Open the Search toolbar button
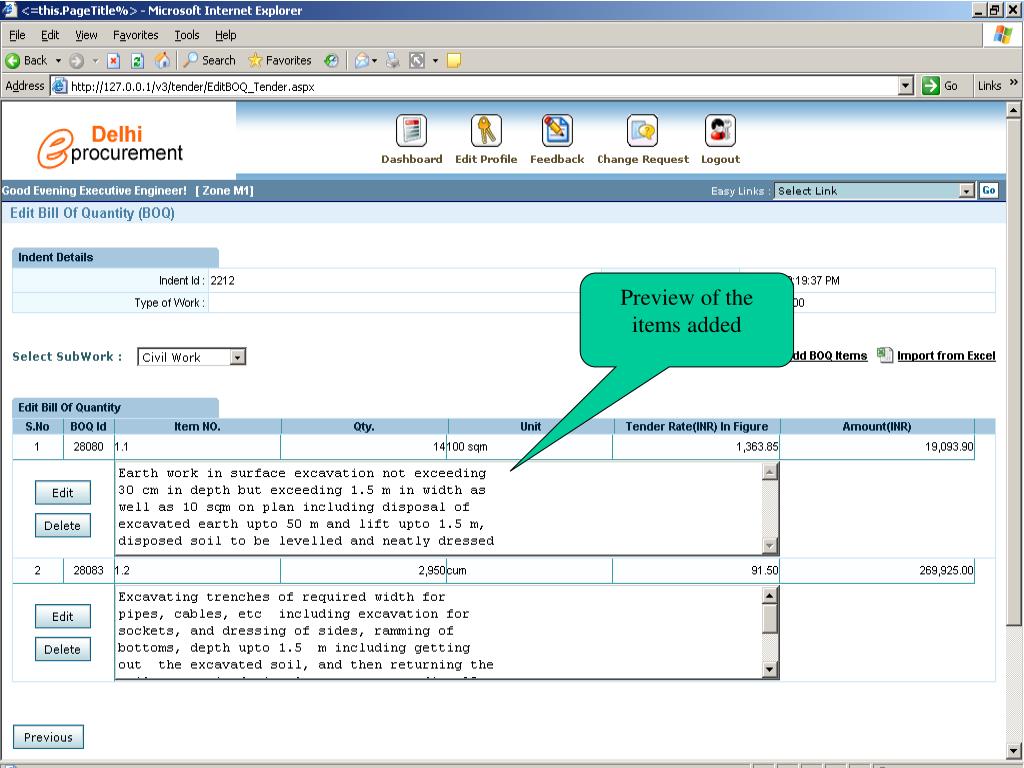 tap(210, 60)
